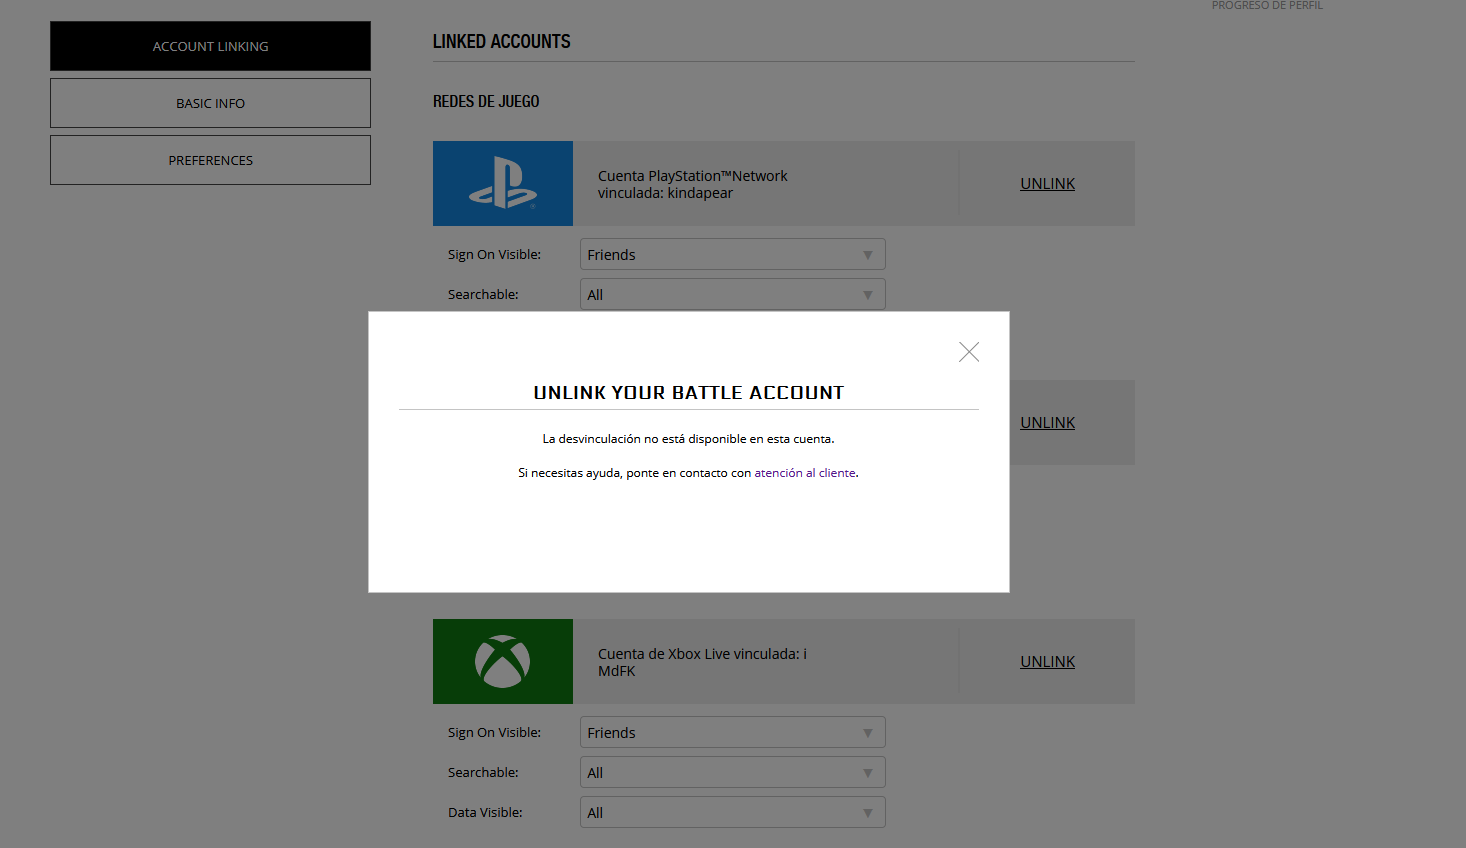Viewport: 1466px width, 848px height.
Task: Click 'La desvinculación no está disponible' message
Action: tap(688, 439)
